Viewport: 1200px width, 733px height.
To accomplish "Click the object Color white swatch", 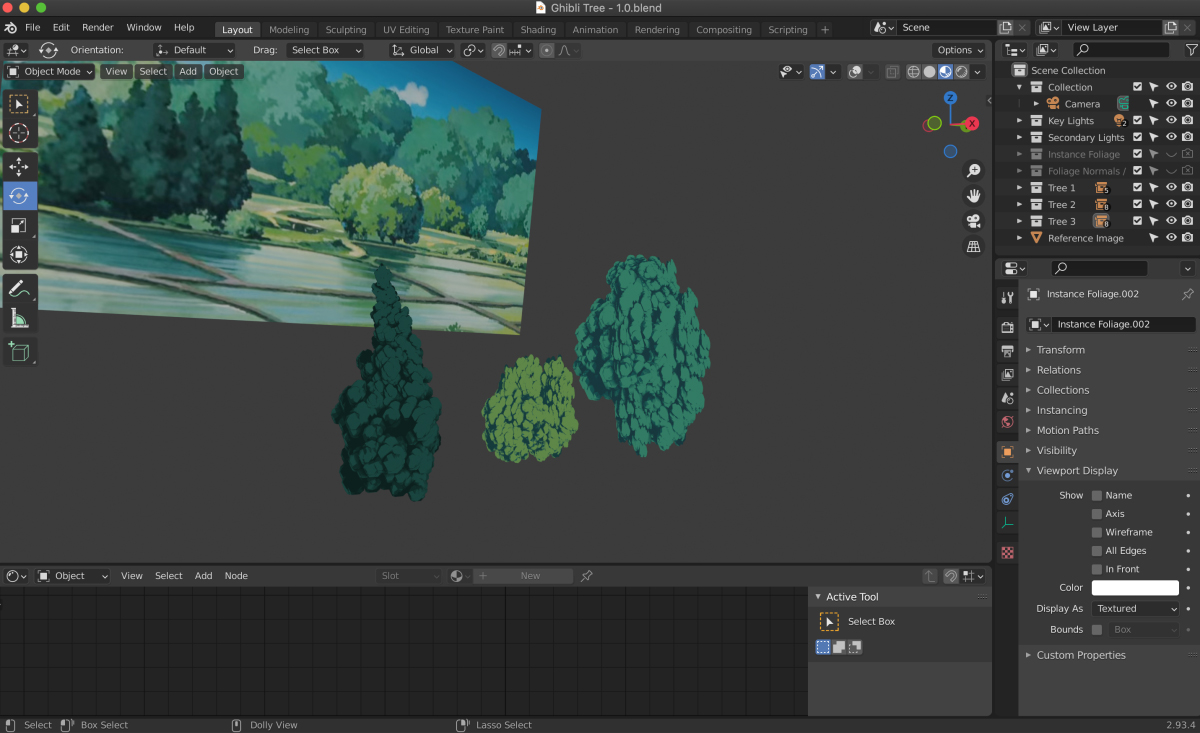I will pyautogui.click(x=1135, y=588).
